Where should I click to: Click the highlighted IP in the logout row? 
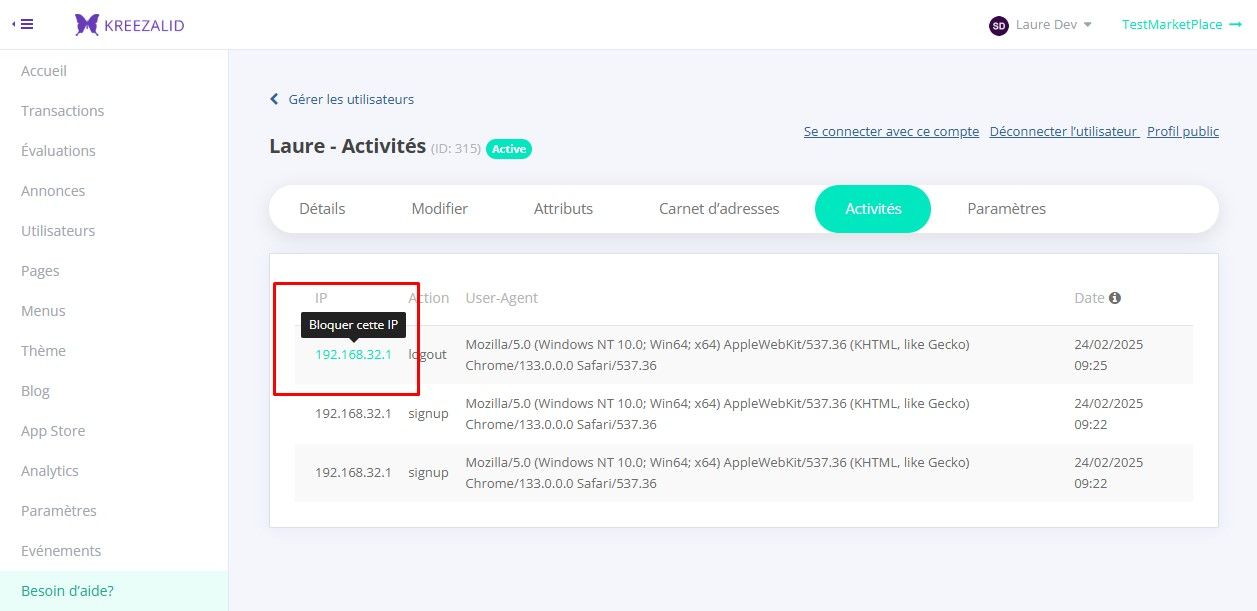[x=353, y=354]
